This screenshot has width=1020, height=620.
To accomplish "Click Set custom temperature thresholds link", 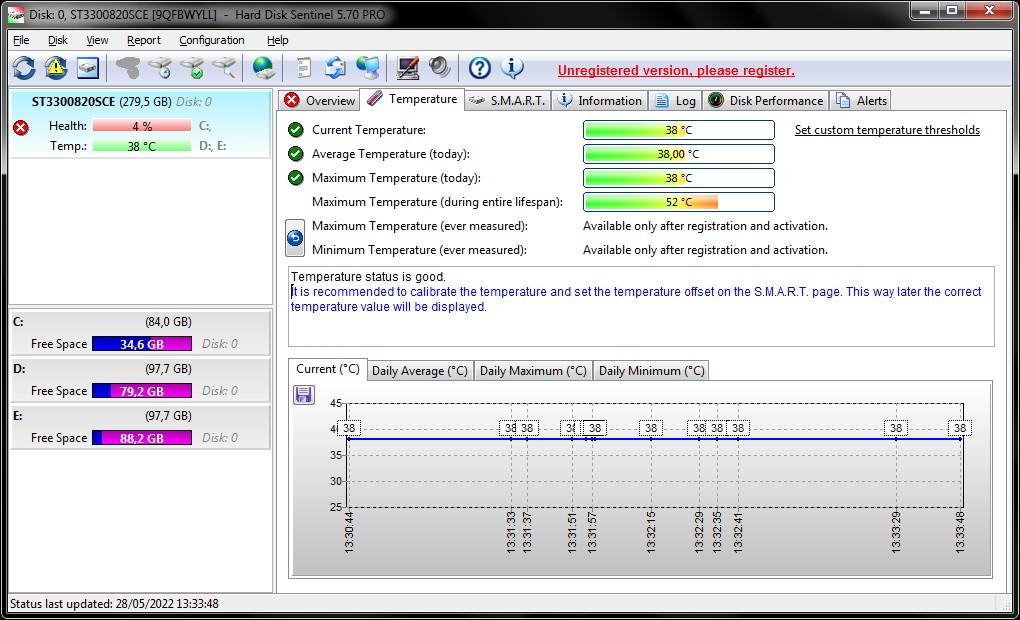I will click(x=887, y=129).
